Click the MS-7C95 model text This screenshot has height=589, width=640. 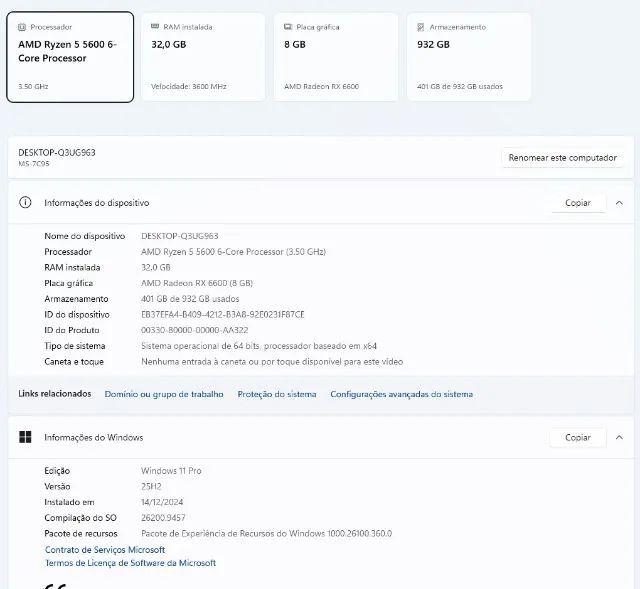click(34, 164)
